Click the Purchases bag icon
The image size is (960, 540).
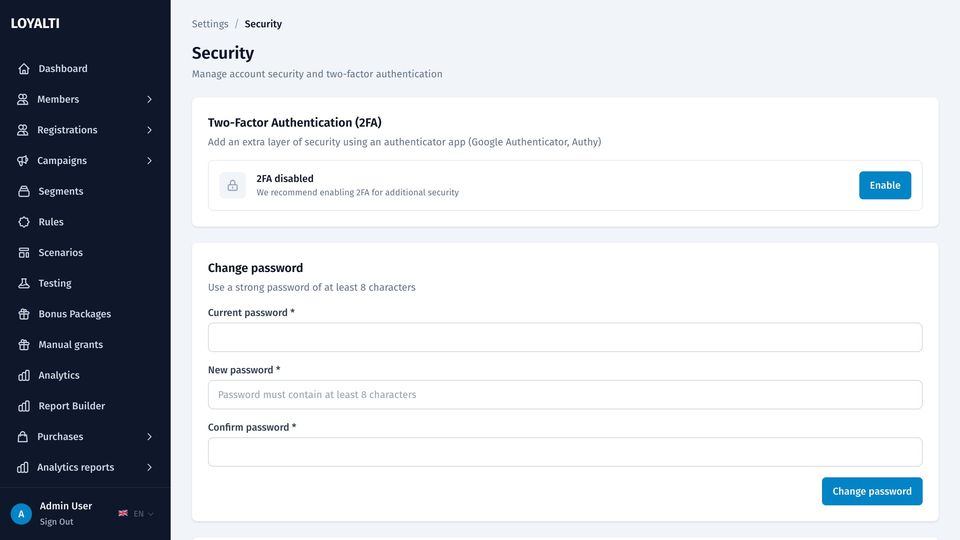[23, 437]
